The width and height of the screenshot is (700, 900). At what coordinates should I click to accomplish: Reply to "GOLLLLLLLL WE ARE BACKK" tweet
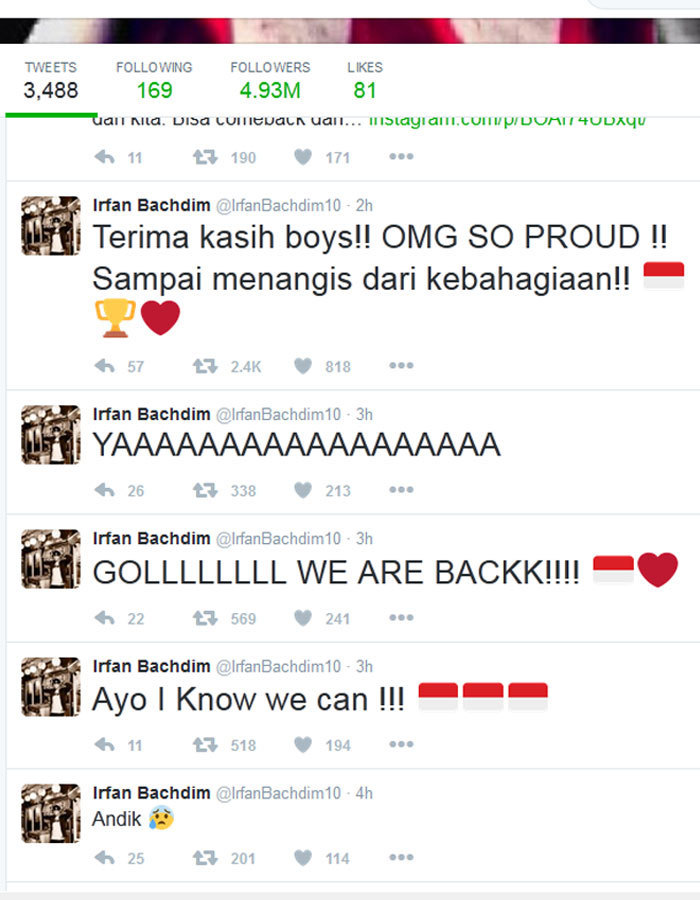104,618
